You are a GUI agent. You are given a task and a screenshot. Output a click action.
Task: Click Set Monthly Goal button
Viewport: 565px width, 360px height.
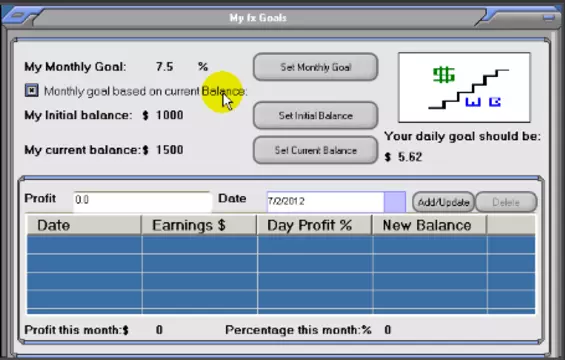pos(316,67)
